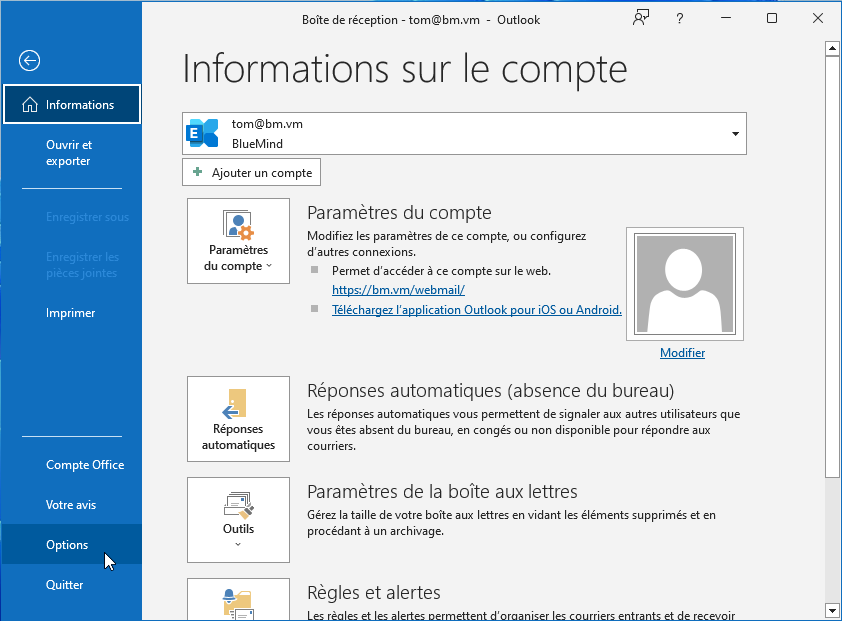Click the Exchange account icon
Screen dimensions: 842x621
pos(204,134)
